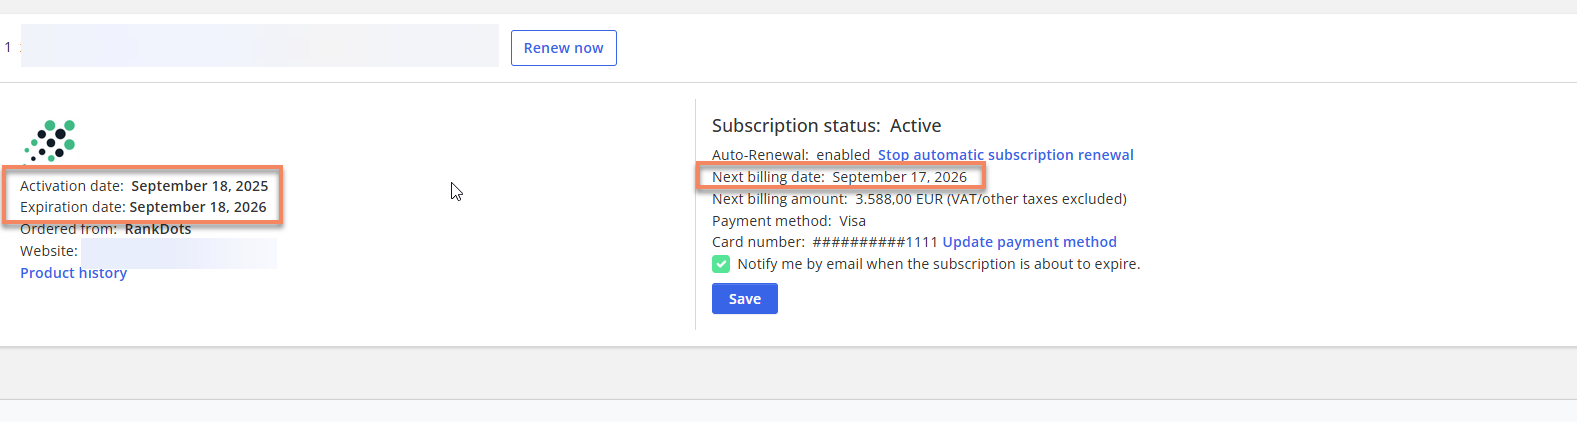Uncheck the email notification checkbox
1577x422 pixels.
pos(721,264)
